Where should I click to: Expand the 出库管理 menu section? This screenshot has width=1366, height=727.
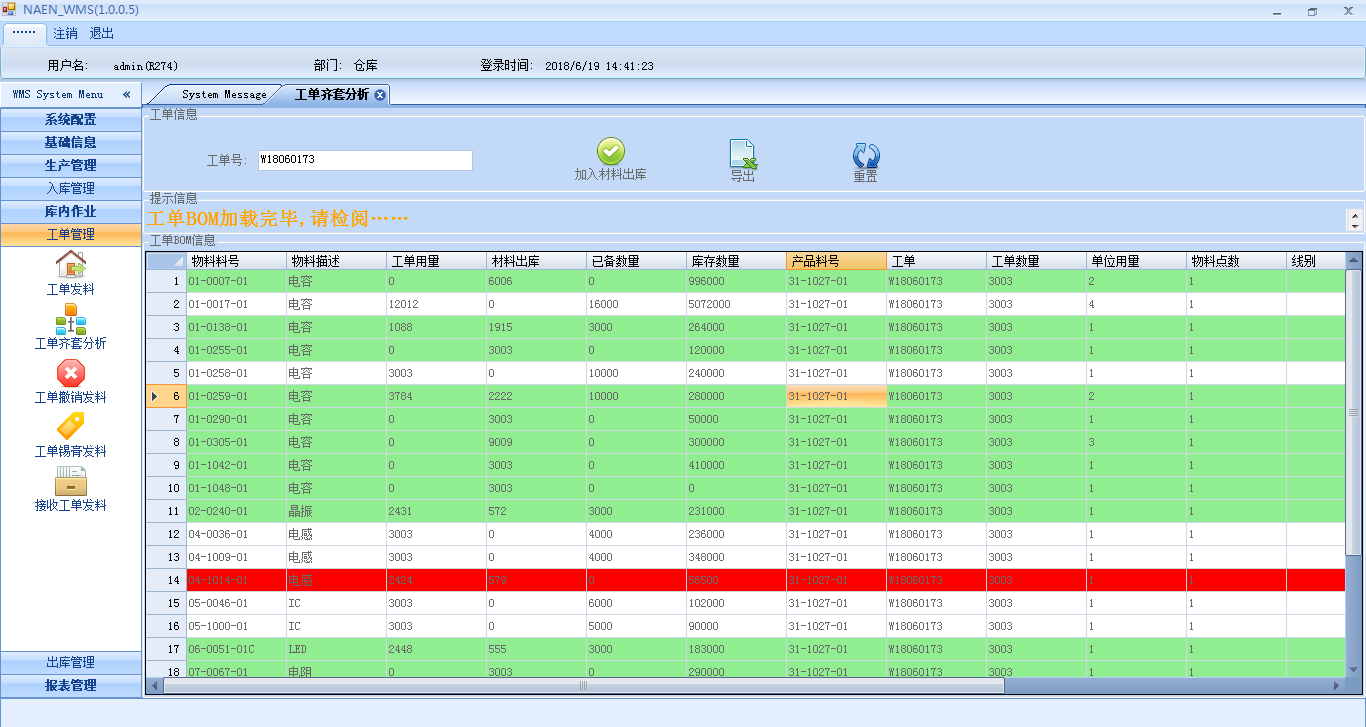(x=71, y=662)
